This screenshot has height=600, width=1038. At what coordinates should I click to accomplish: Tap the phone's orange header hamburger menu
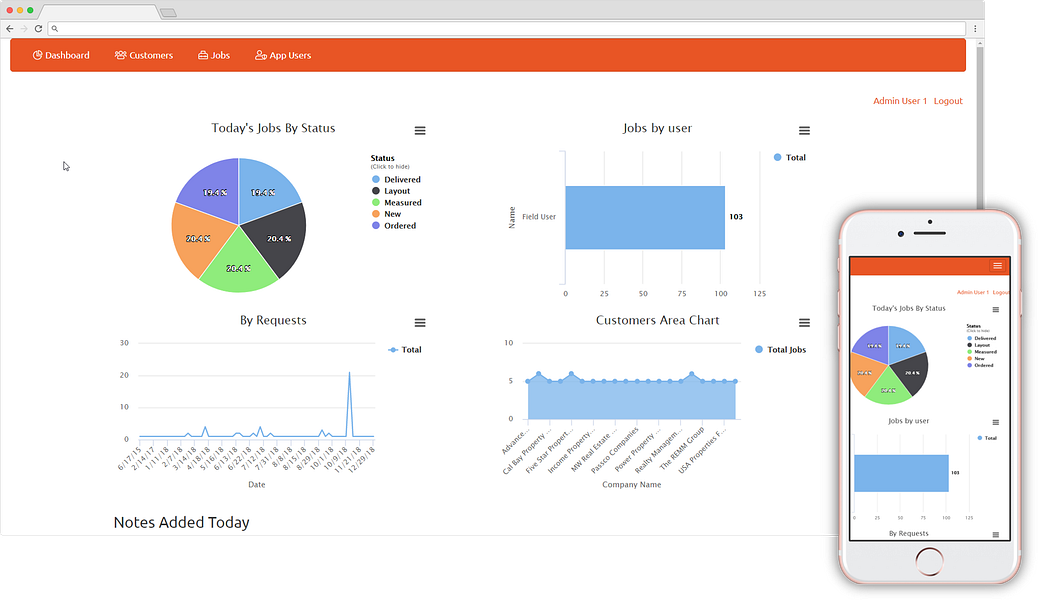[x=997, y=266]
